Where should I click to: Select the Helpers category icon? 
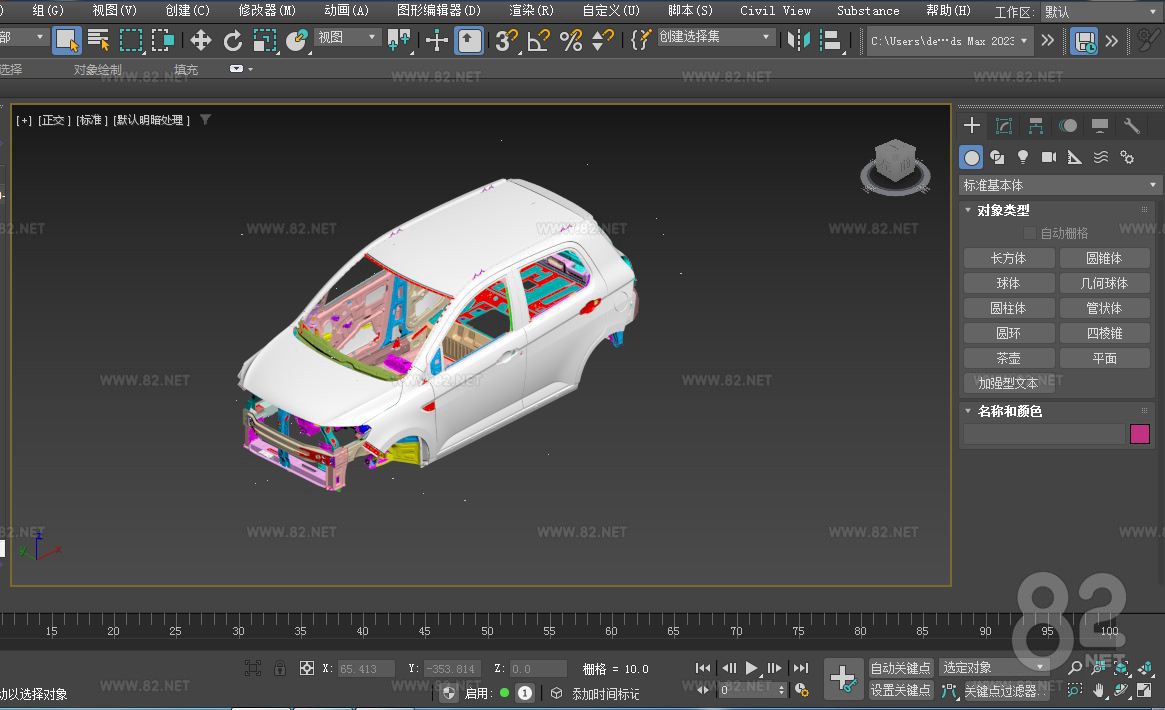click(1073, 156)
